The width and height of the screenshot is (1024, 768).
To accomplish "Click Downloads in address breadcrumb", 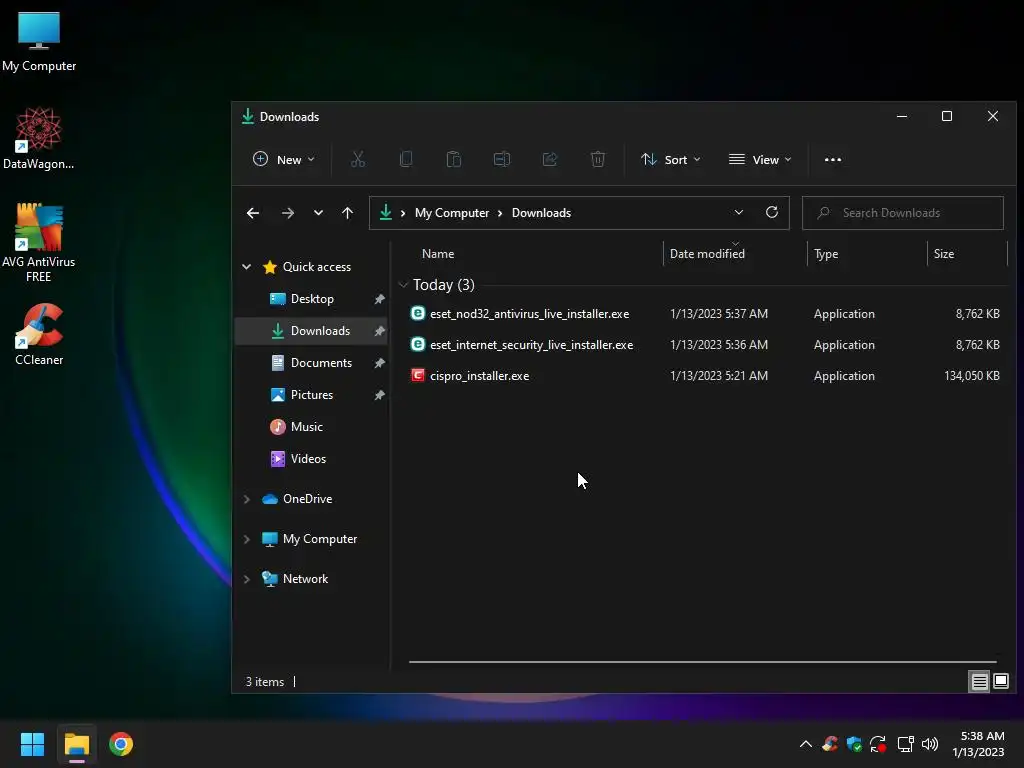I will click(541, 213).
